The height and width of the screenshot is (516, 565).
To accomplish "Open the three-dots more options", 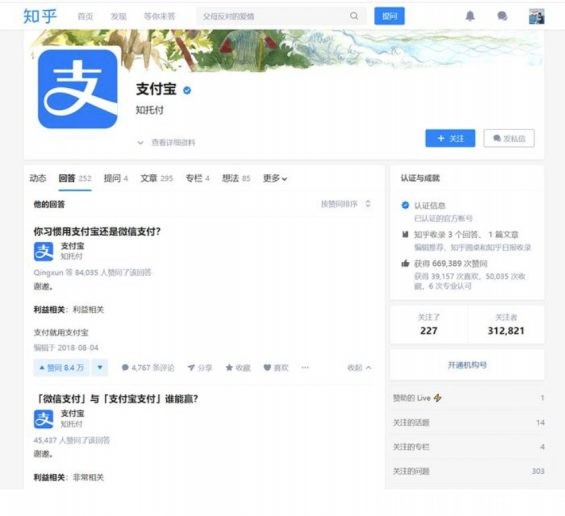I will (305, 368).
